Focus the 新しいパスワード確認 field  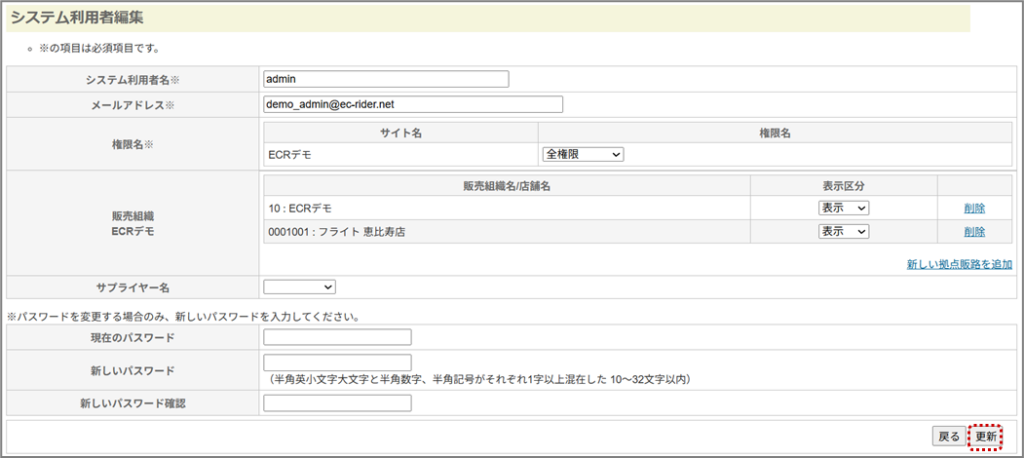click(337, 403)
